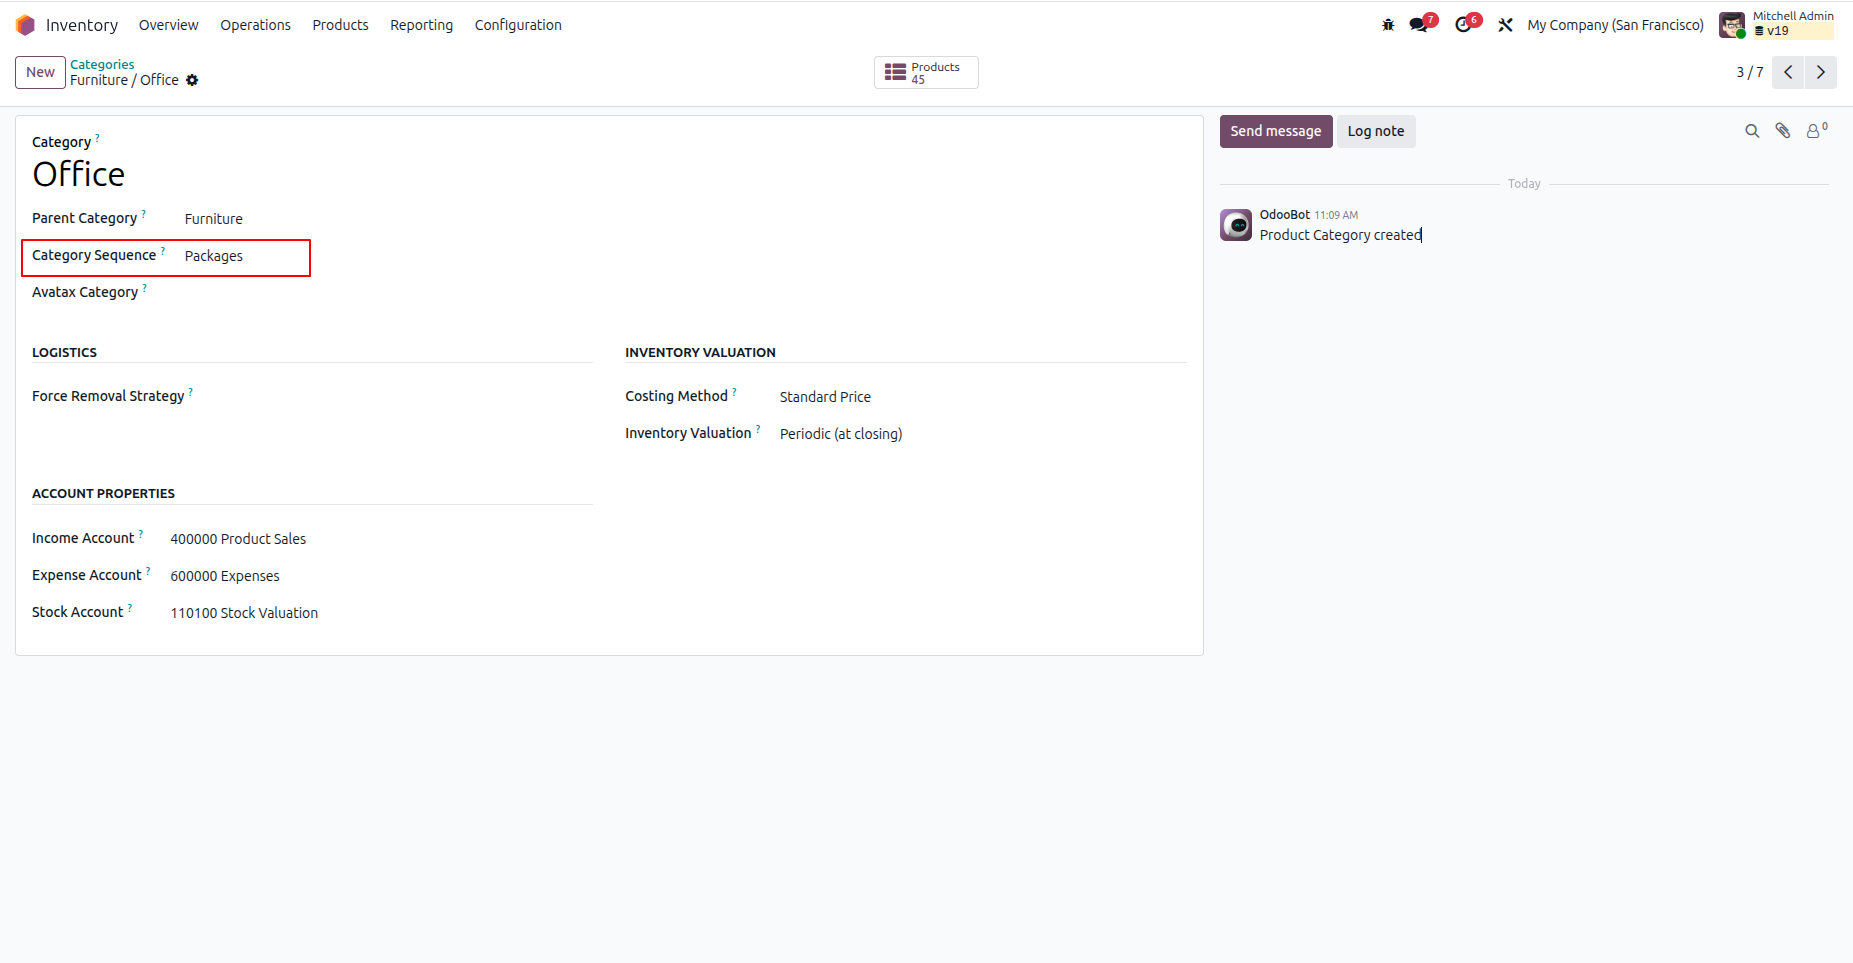Click the Mitchell Admin avatar
The image size is (1853, 963).
pyautogui.click(x=1732, y=25)
